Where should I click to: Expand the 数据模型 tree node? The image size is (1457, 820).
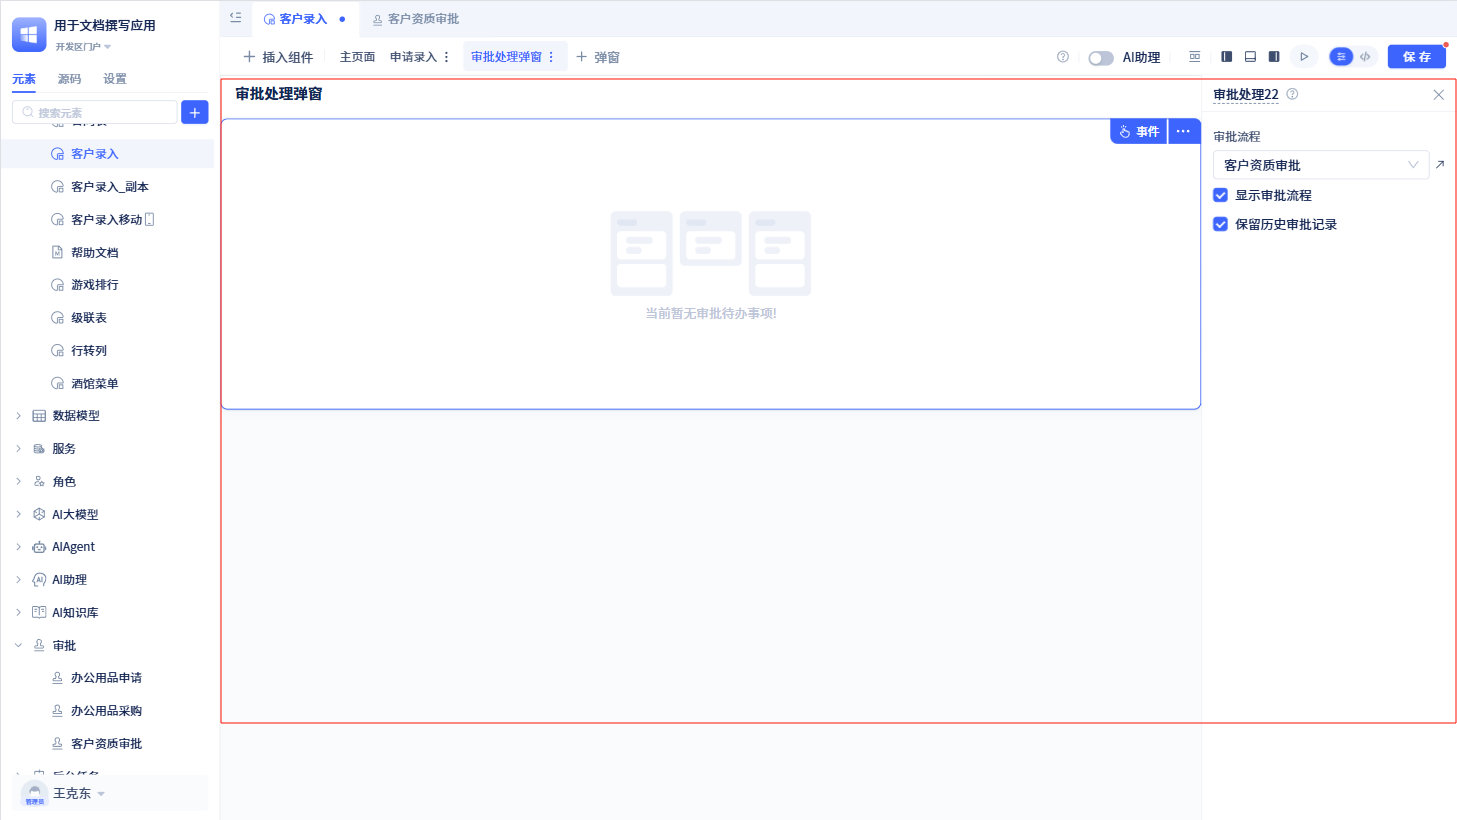pyautogui.click(x=18, y=416)
